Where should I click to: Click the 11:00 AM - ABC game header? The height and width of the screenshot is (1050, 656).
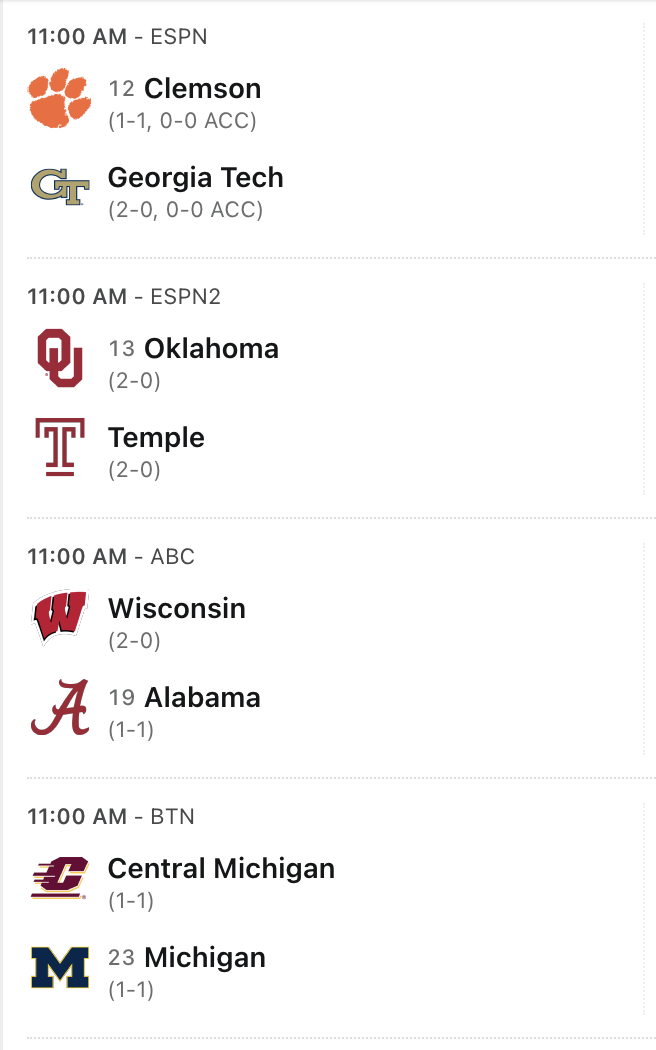click(110, 557)
